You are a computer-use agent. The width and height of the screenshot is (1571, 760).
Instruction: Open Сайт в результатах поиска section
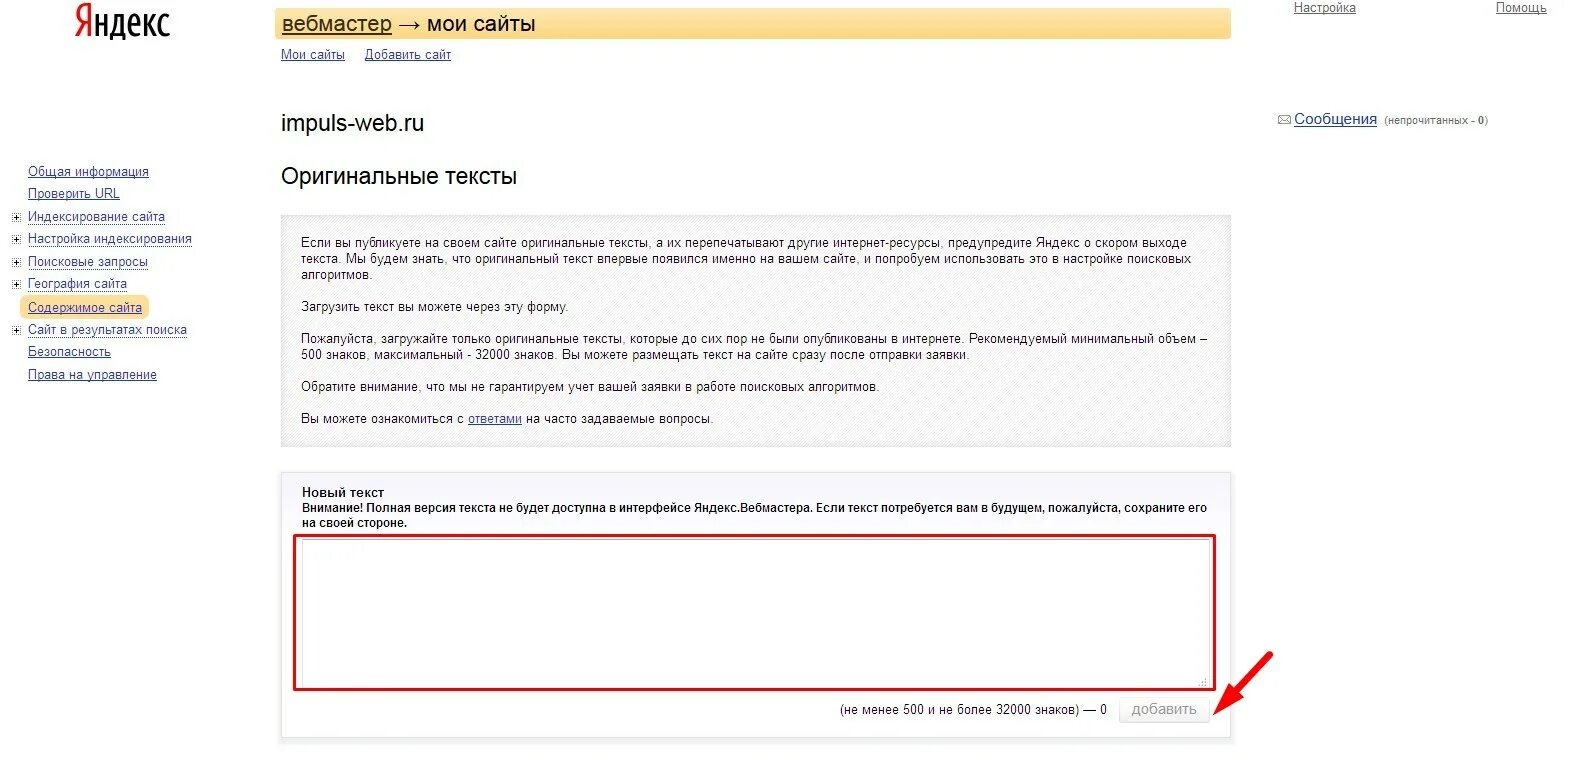point(107,330)
